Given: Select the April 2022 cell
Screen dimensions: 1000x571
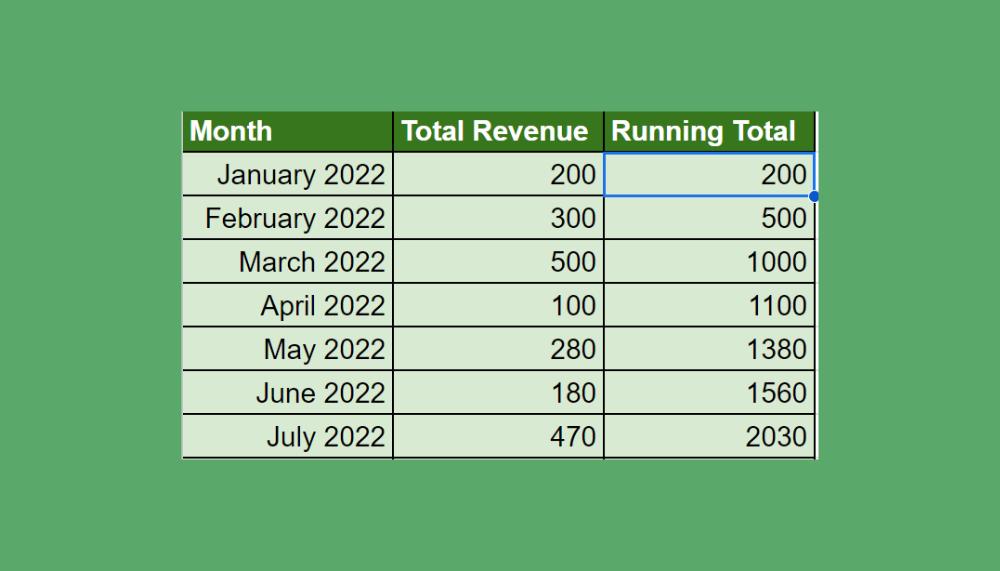Looking at the screenshot, I should pos(287,306).
